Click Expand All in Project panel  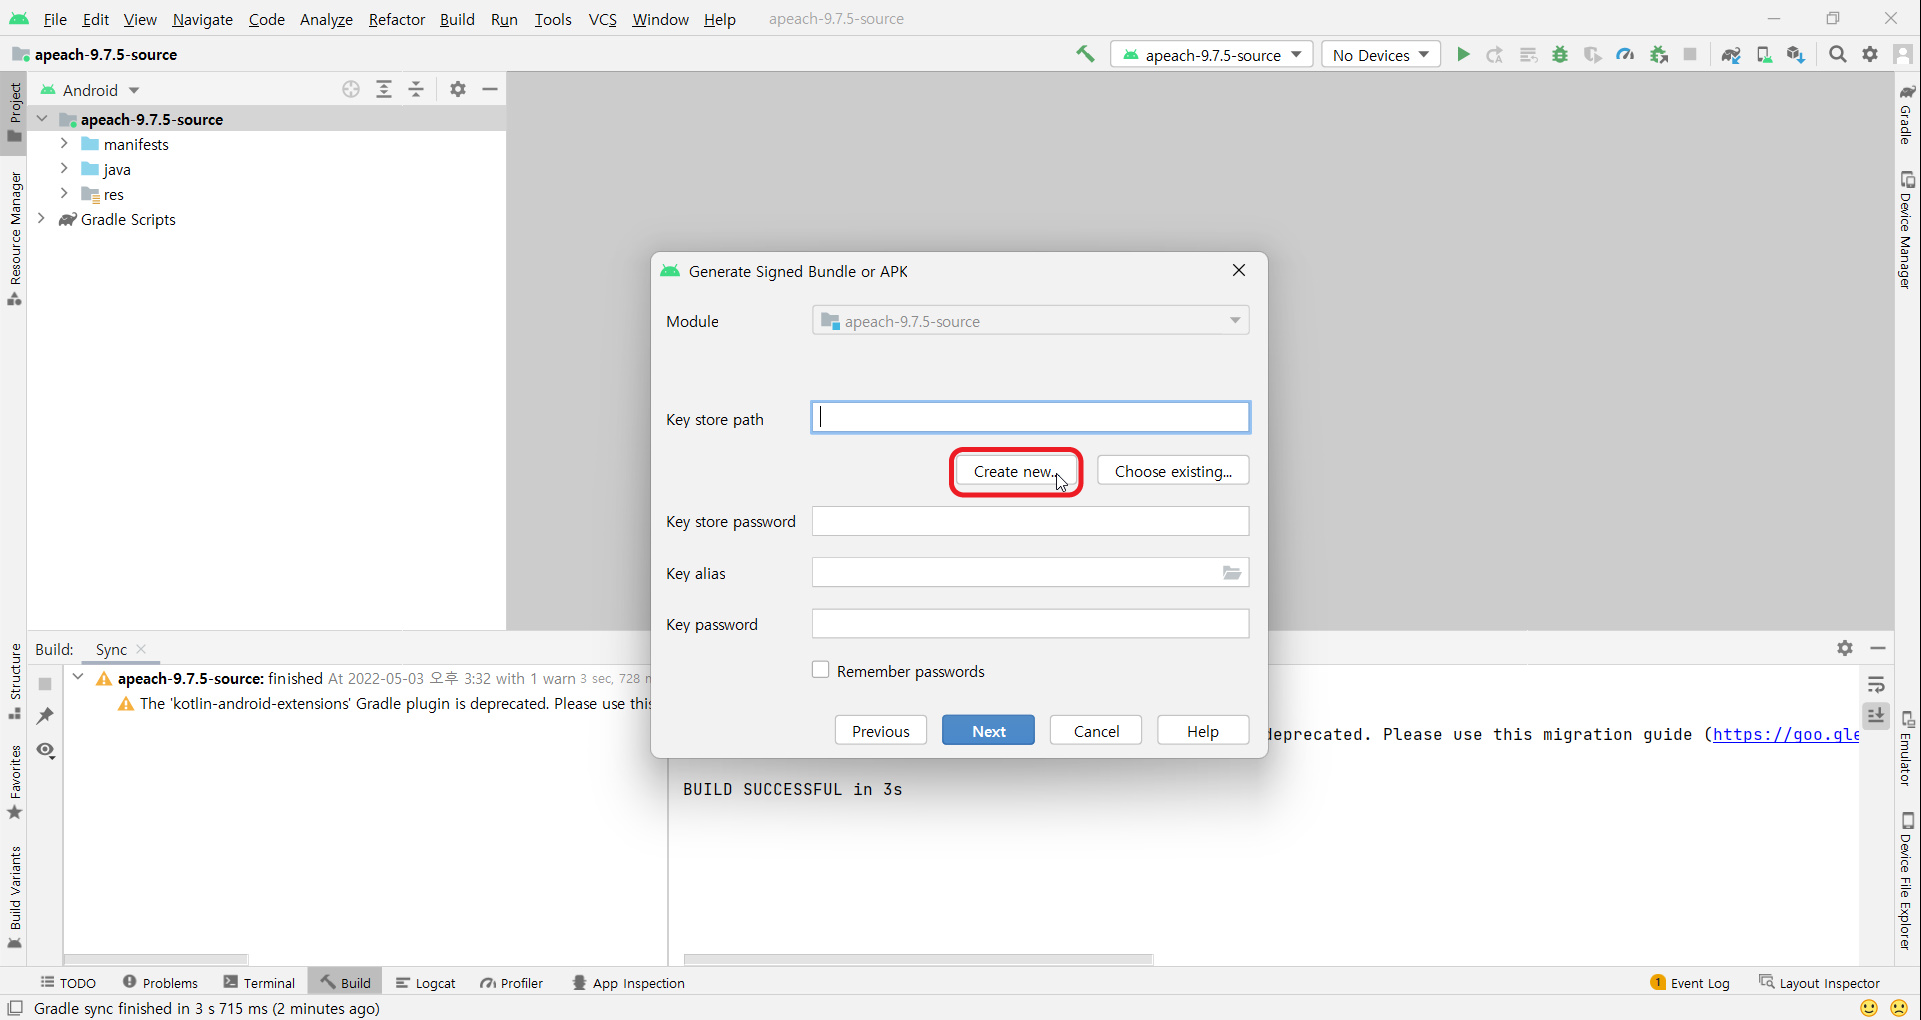pyautogui.click(x=384, y=89)
